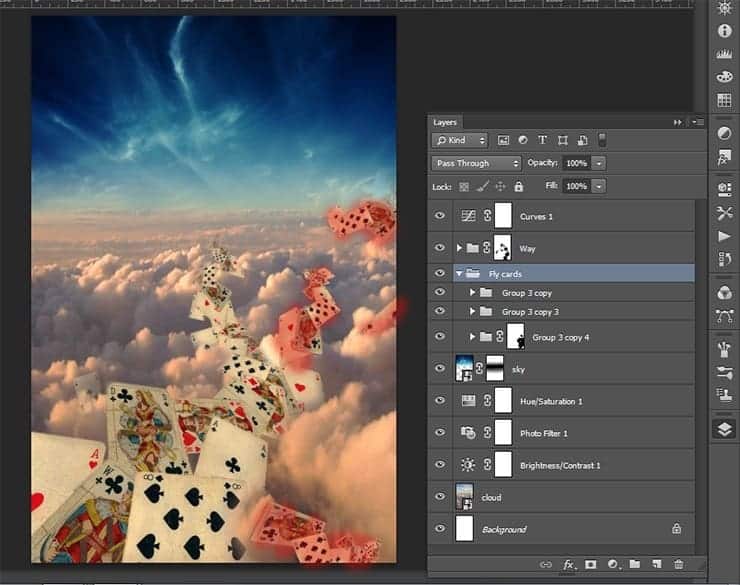Add a layer mask to the selection
This screenshot has height=585, width=740.
point(591,565)
